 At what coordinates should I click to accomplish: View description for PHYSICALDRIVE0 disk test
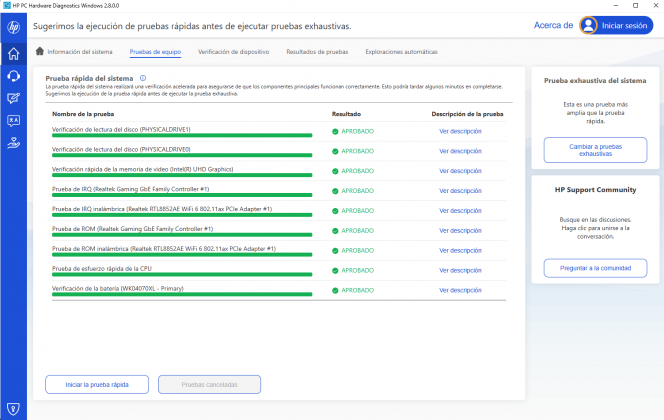[460, 151]
